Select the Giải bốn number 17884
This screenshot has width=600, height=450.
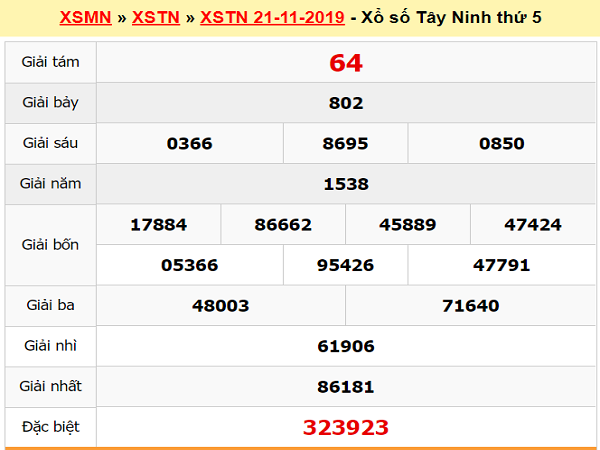(159, 225)
